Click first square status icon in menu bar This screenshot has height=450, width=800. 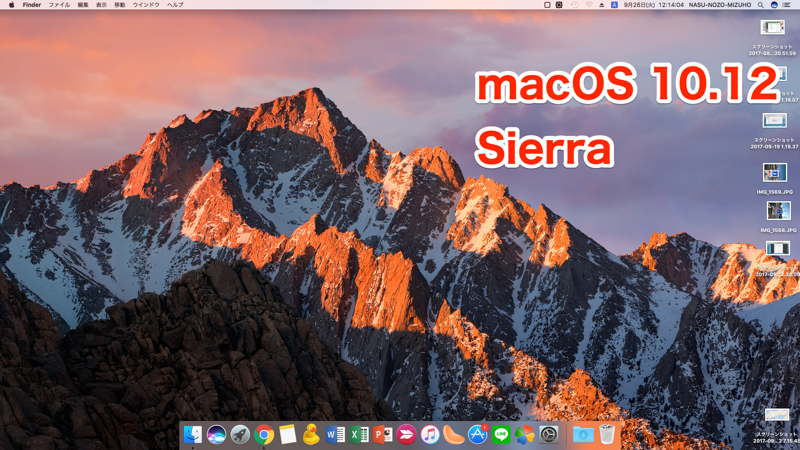[x=547, y=5]
